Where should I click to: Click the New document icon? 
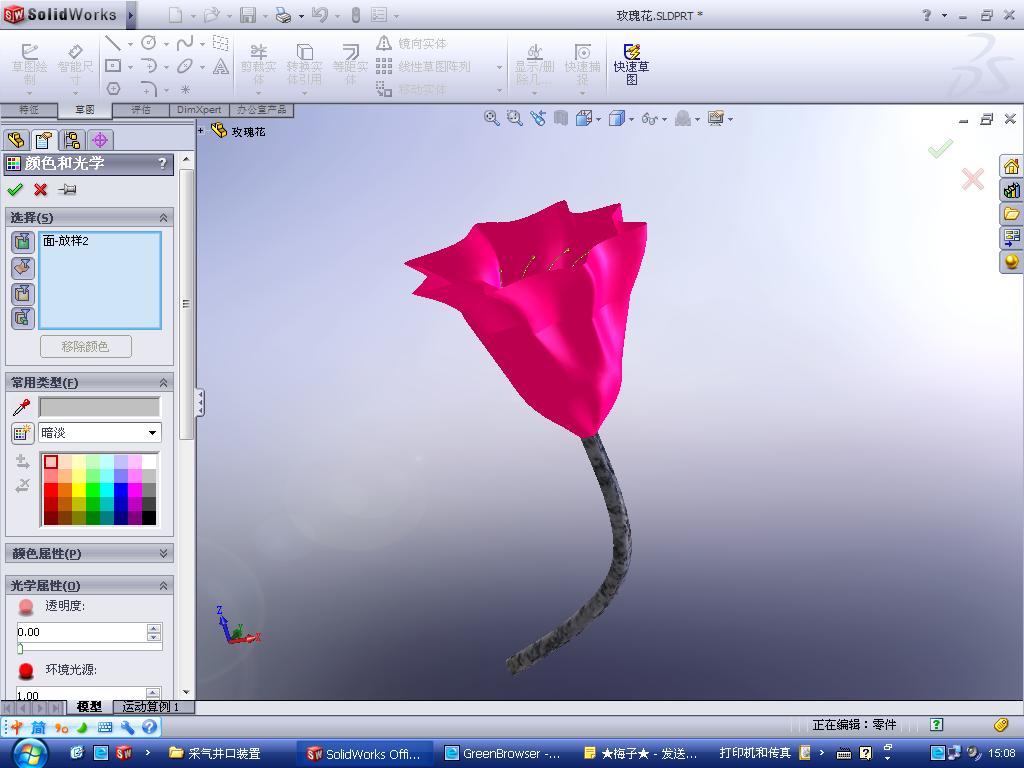point(176,15)
